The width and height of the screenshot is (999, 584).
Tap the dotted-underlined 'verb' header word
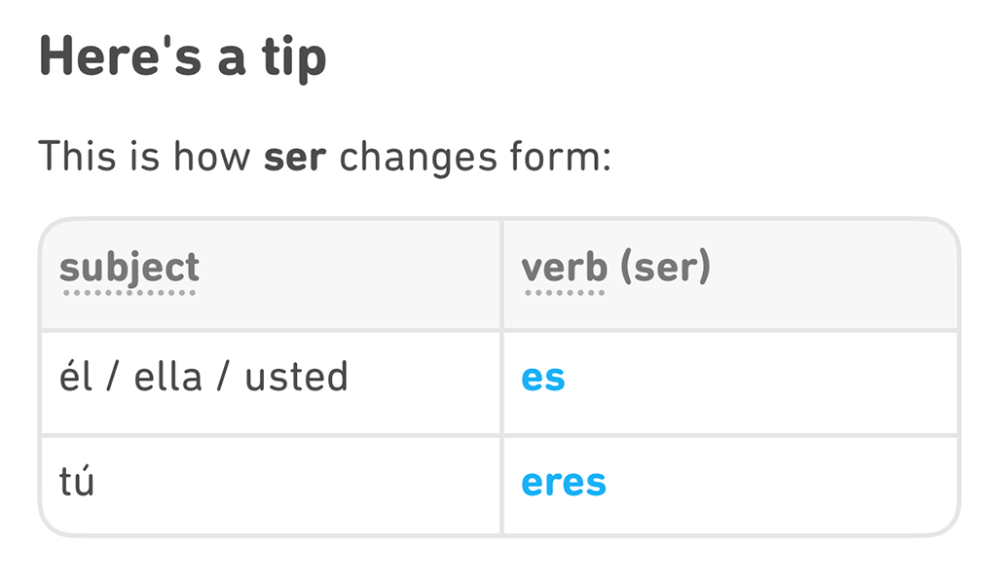564,268
